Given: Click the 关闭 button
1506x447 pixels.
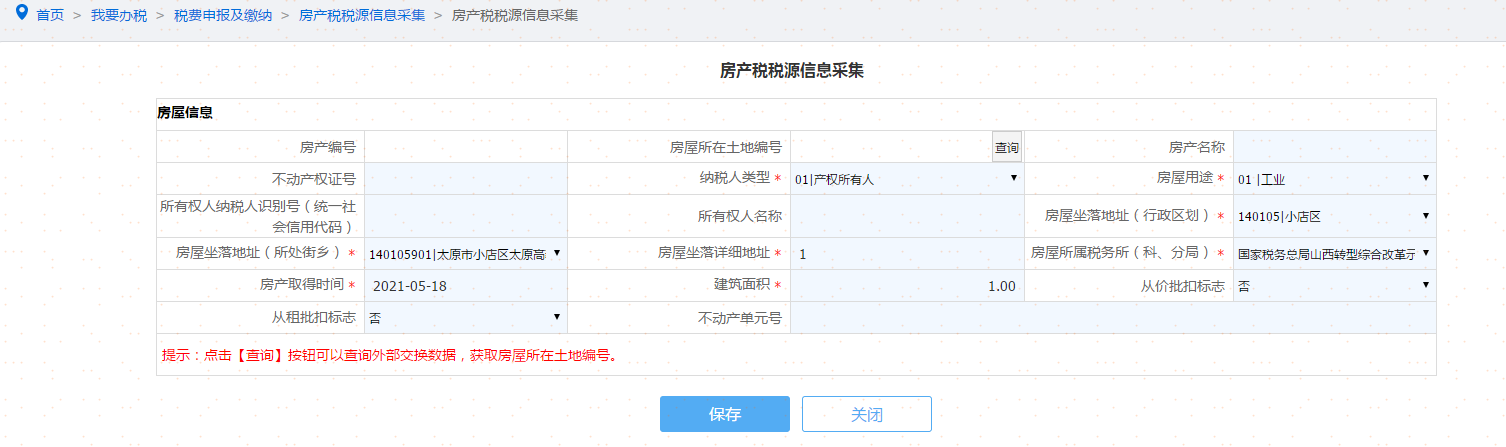Looking at the screenshot, I should [866, 414].
